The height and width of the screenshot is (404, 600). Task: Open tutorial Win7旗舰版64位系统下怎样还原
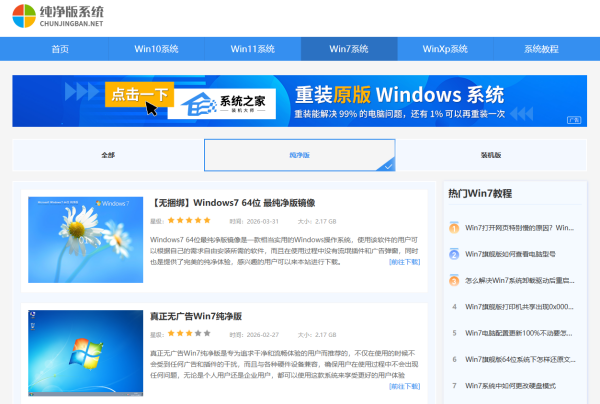[x=520, y=360]
